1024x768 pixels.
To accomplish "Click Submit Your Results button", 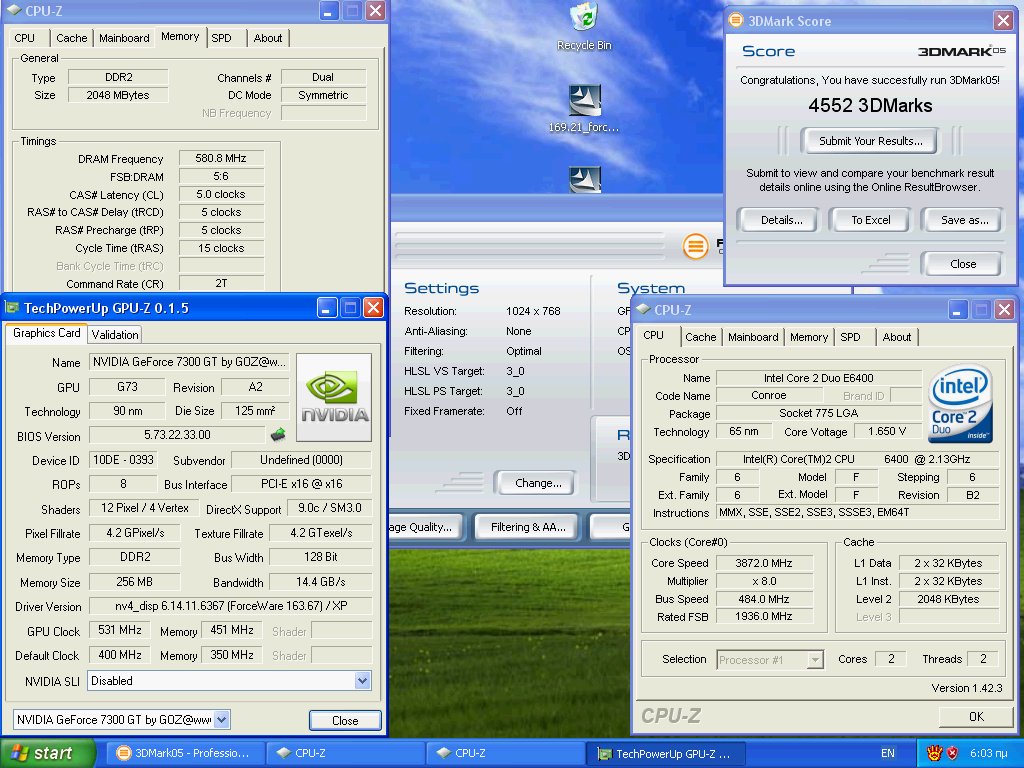I will pos(871,141).
